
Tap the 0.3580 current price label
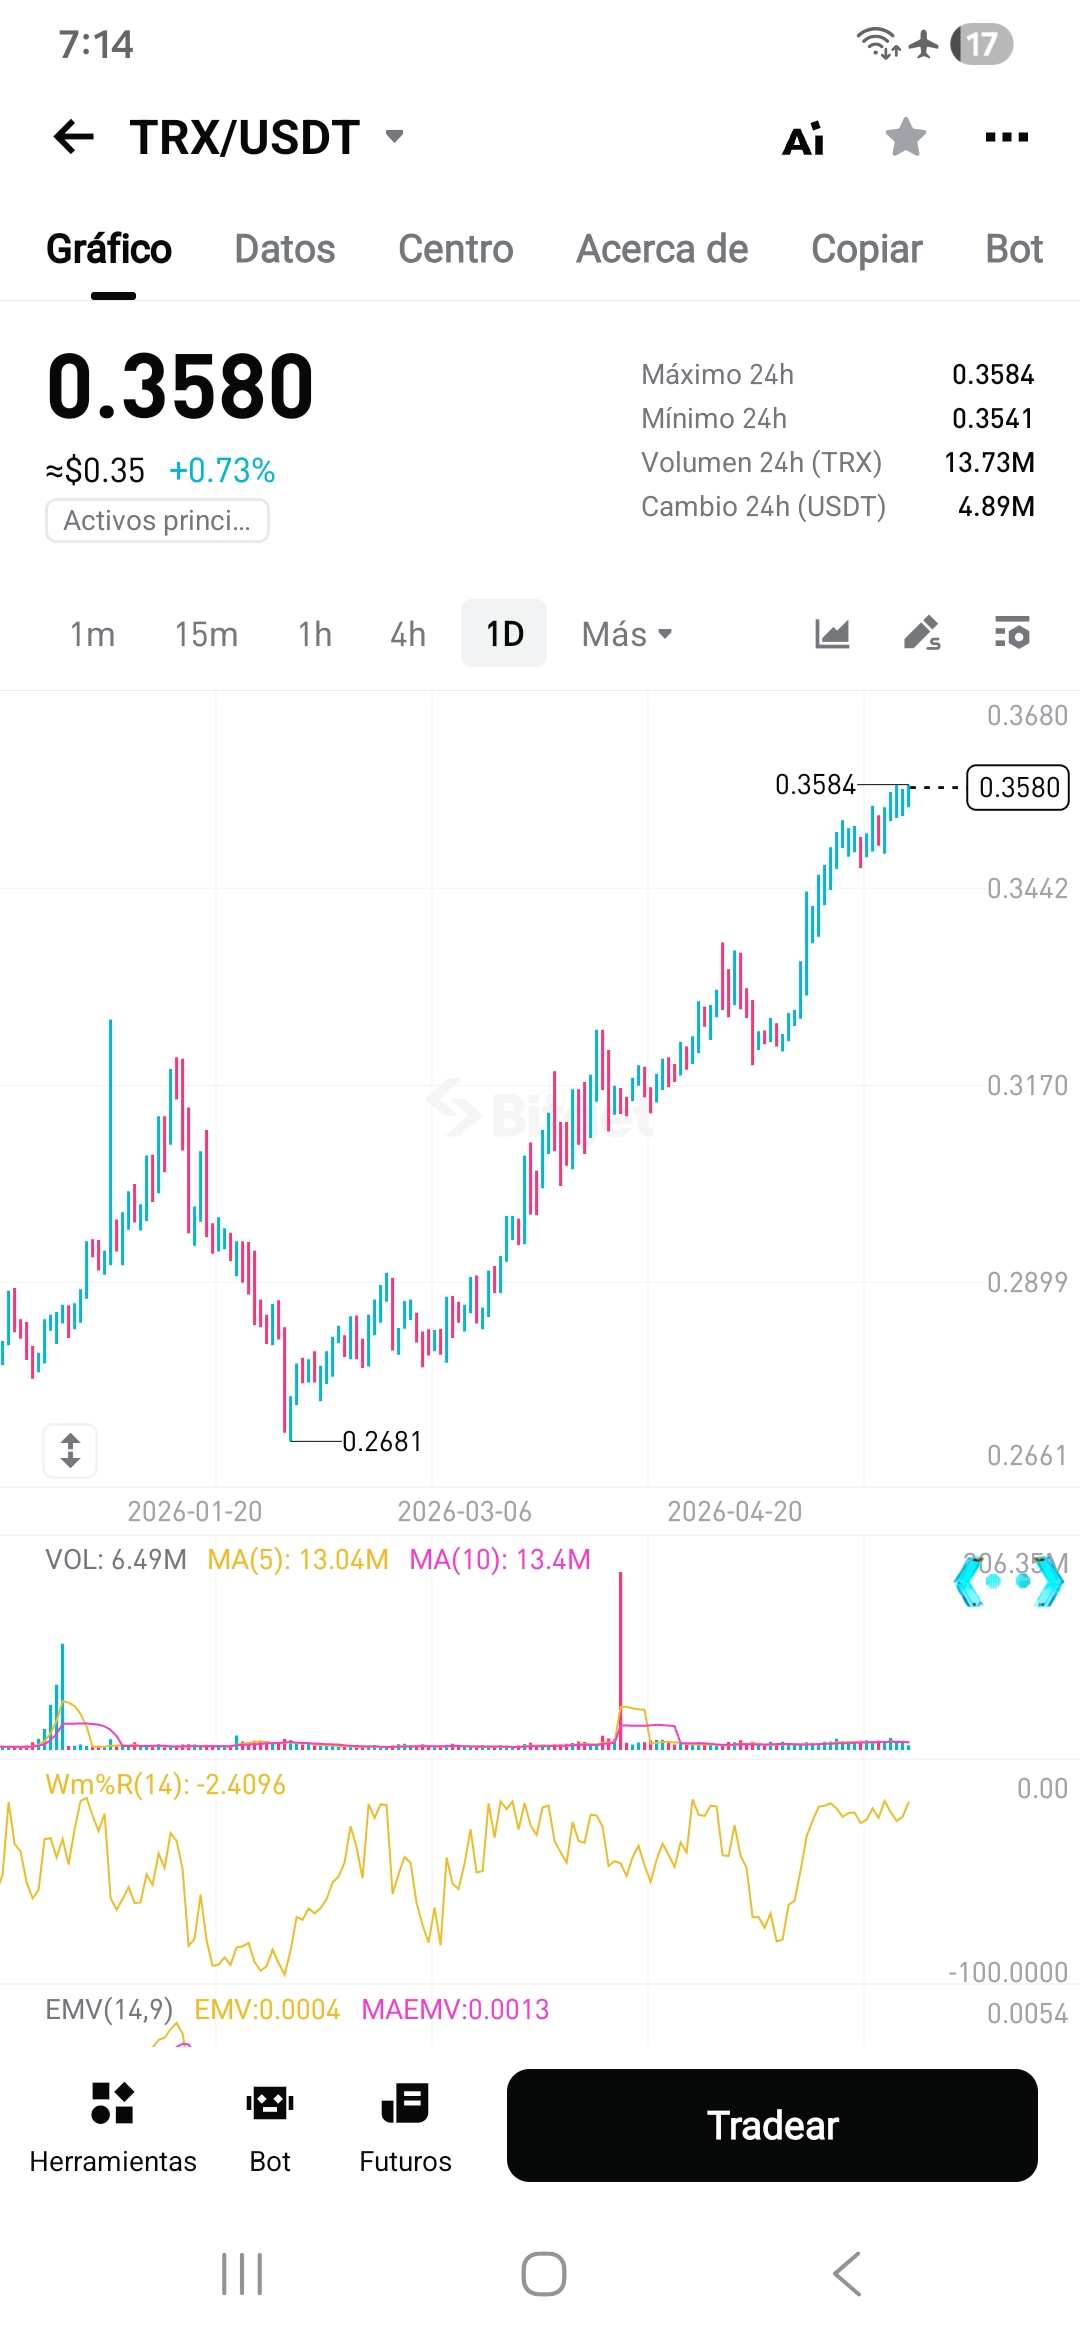[x=1018, y=787]
